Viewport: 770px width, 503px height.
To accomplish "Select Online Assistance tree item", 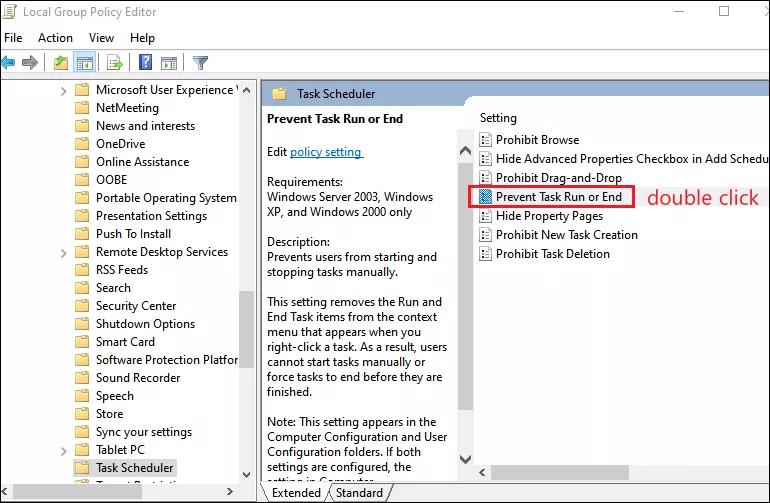I will [142, 162].
